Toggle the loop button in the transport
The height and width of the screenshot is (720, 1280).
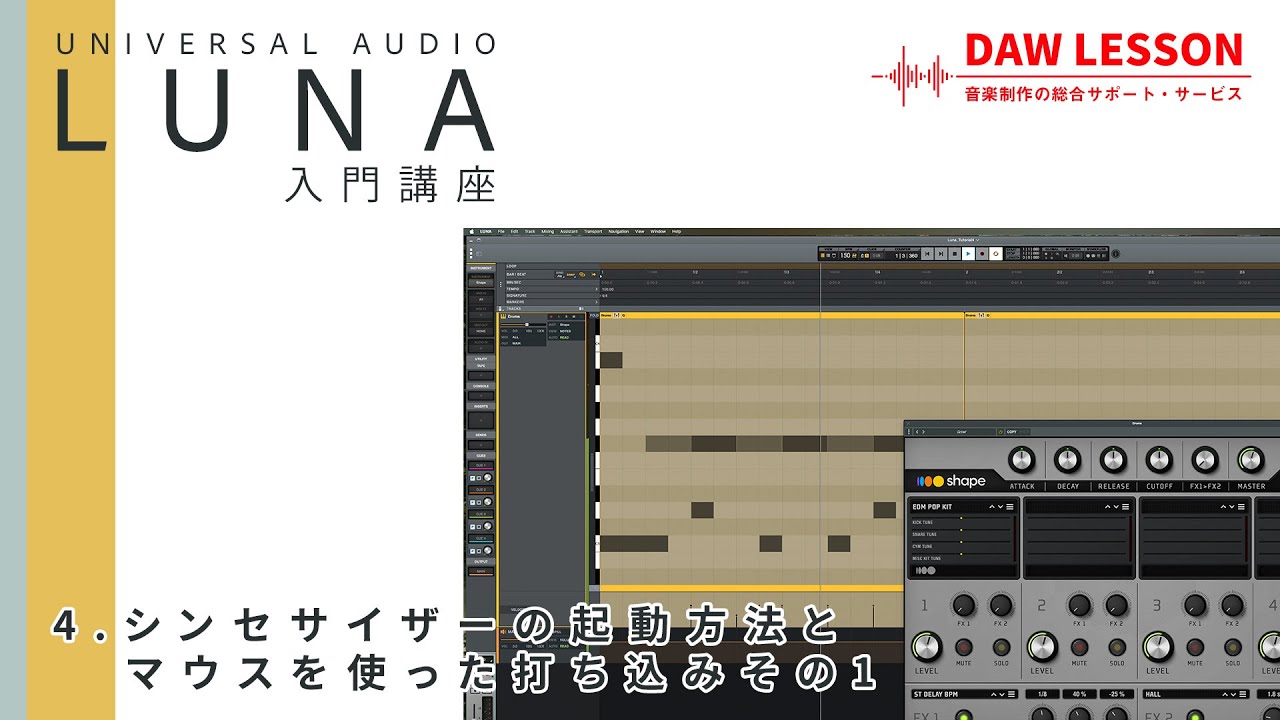pyautogui.click(x=996, y=254)
